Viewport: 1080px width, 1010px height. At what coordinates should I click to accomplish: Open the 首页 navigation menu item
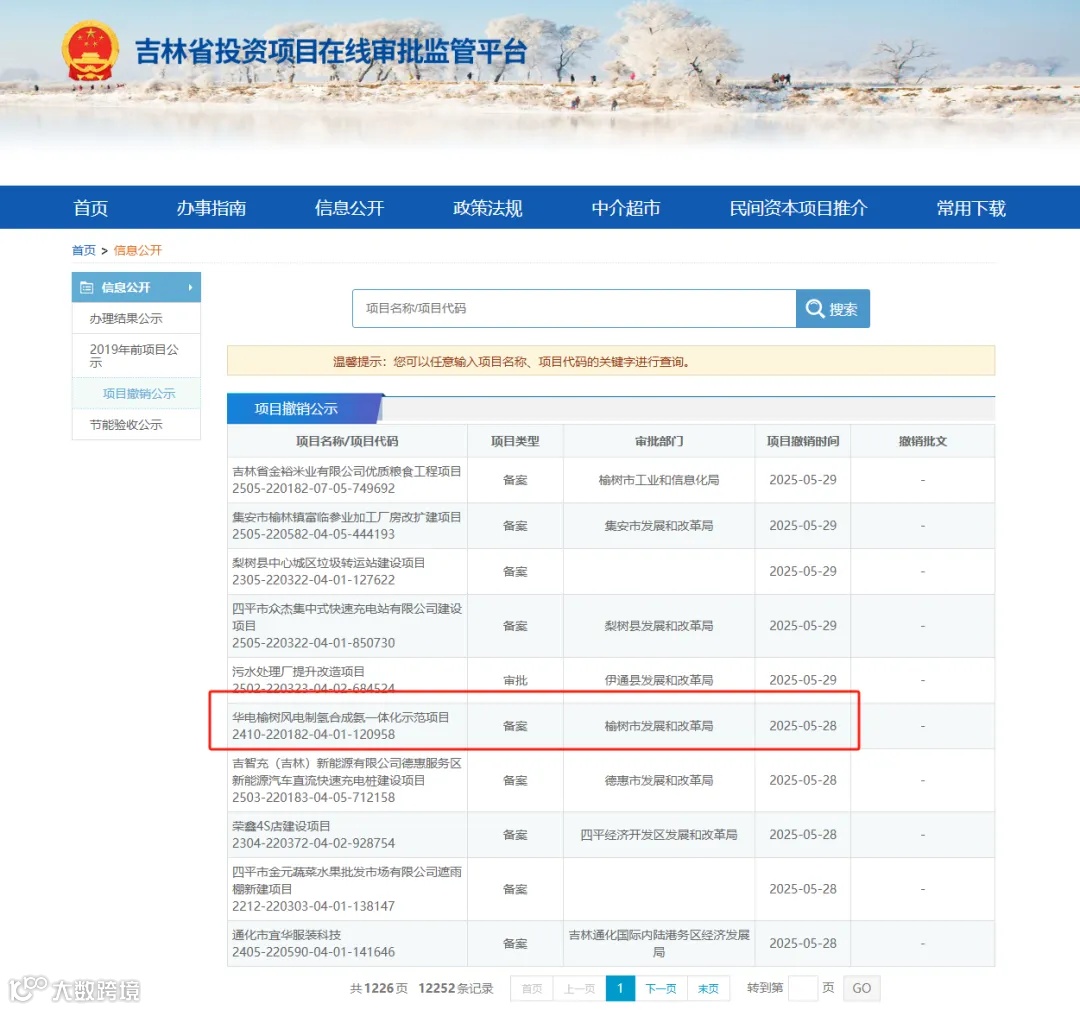point(91,207)
